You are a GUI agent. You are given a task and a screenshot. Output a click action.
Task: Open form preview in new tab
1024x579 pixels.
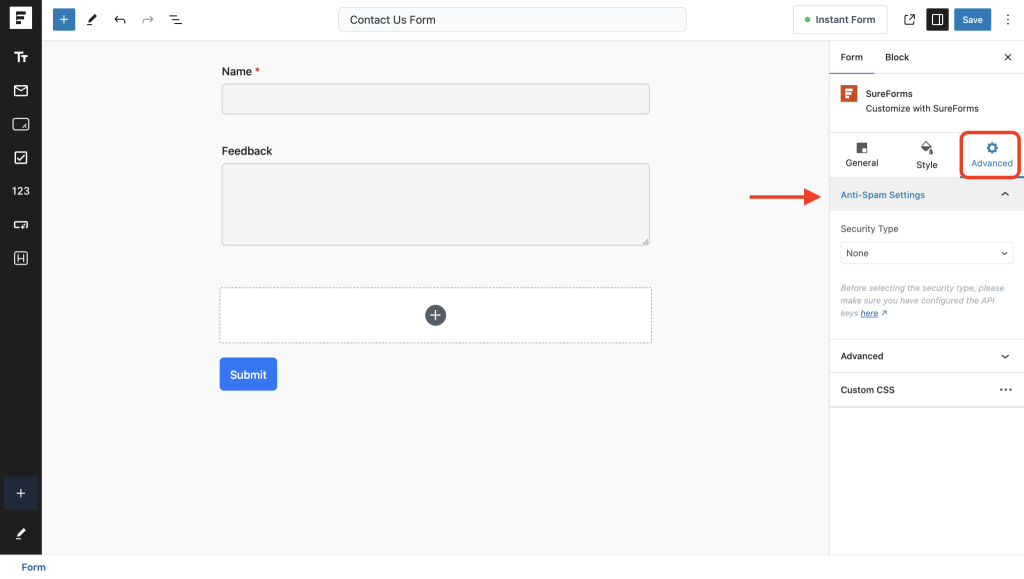point(909,20)
